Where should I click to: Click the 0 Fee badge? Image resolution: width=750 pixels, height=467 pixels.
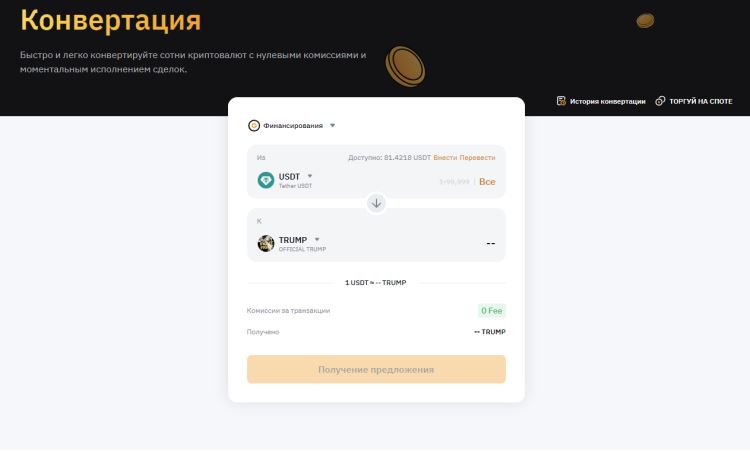pyautogui.click(x=492, y=311)
